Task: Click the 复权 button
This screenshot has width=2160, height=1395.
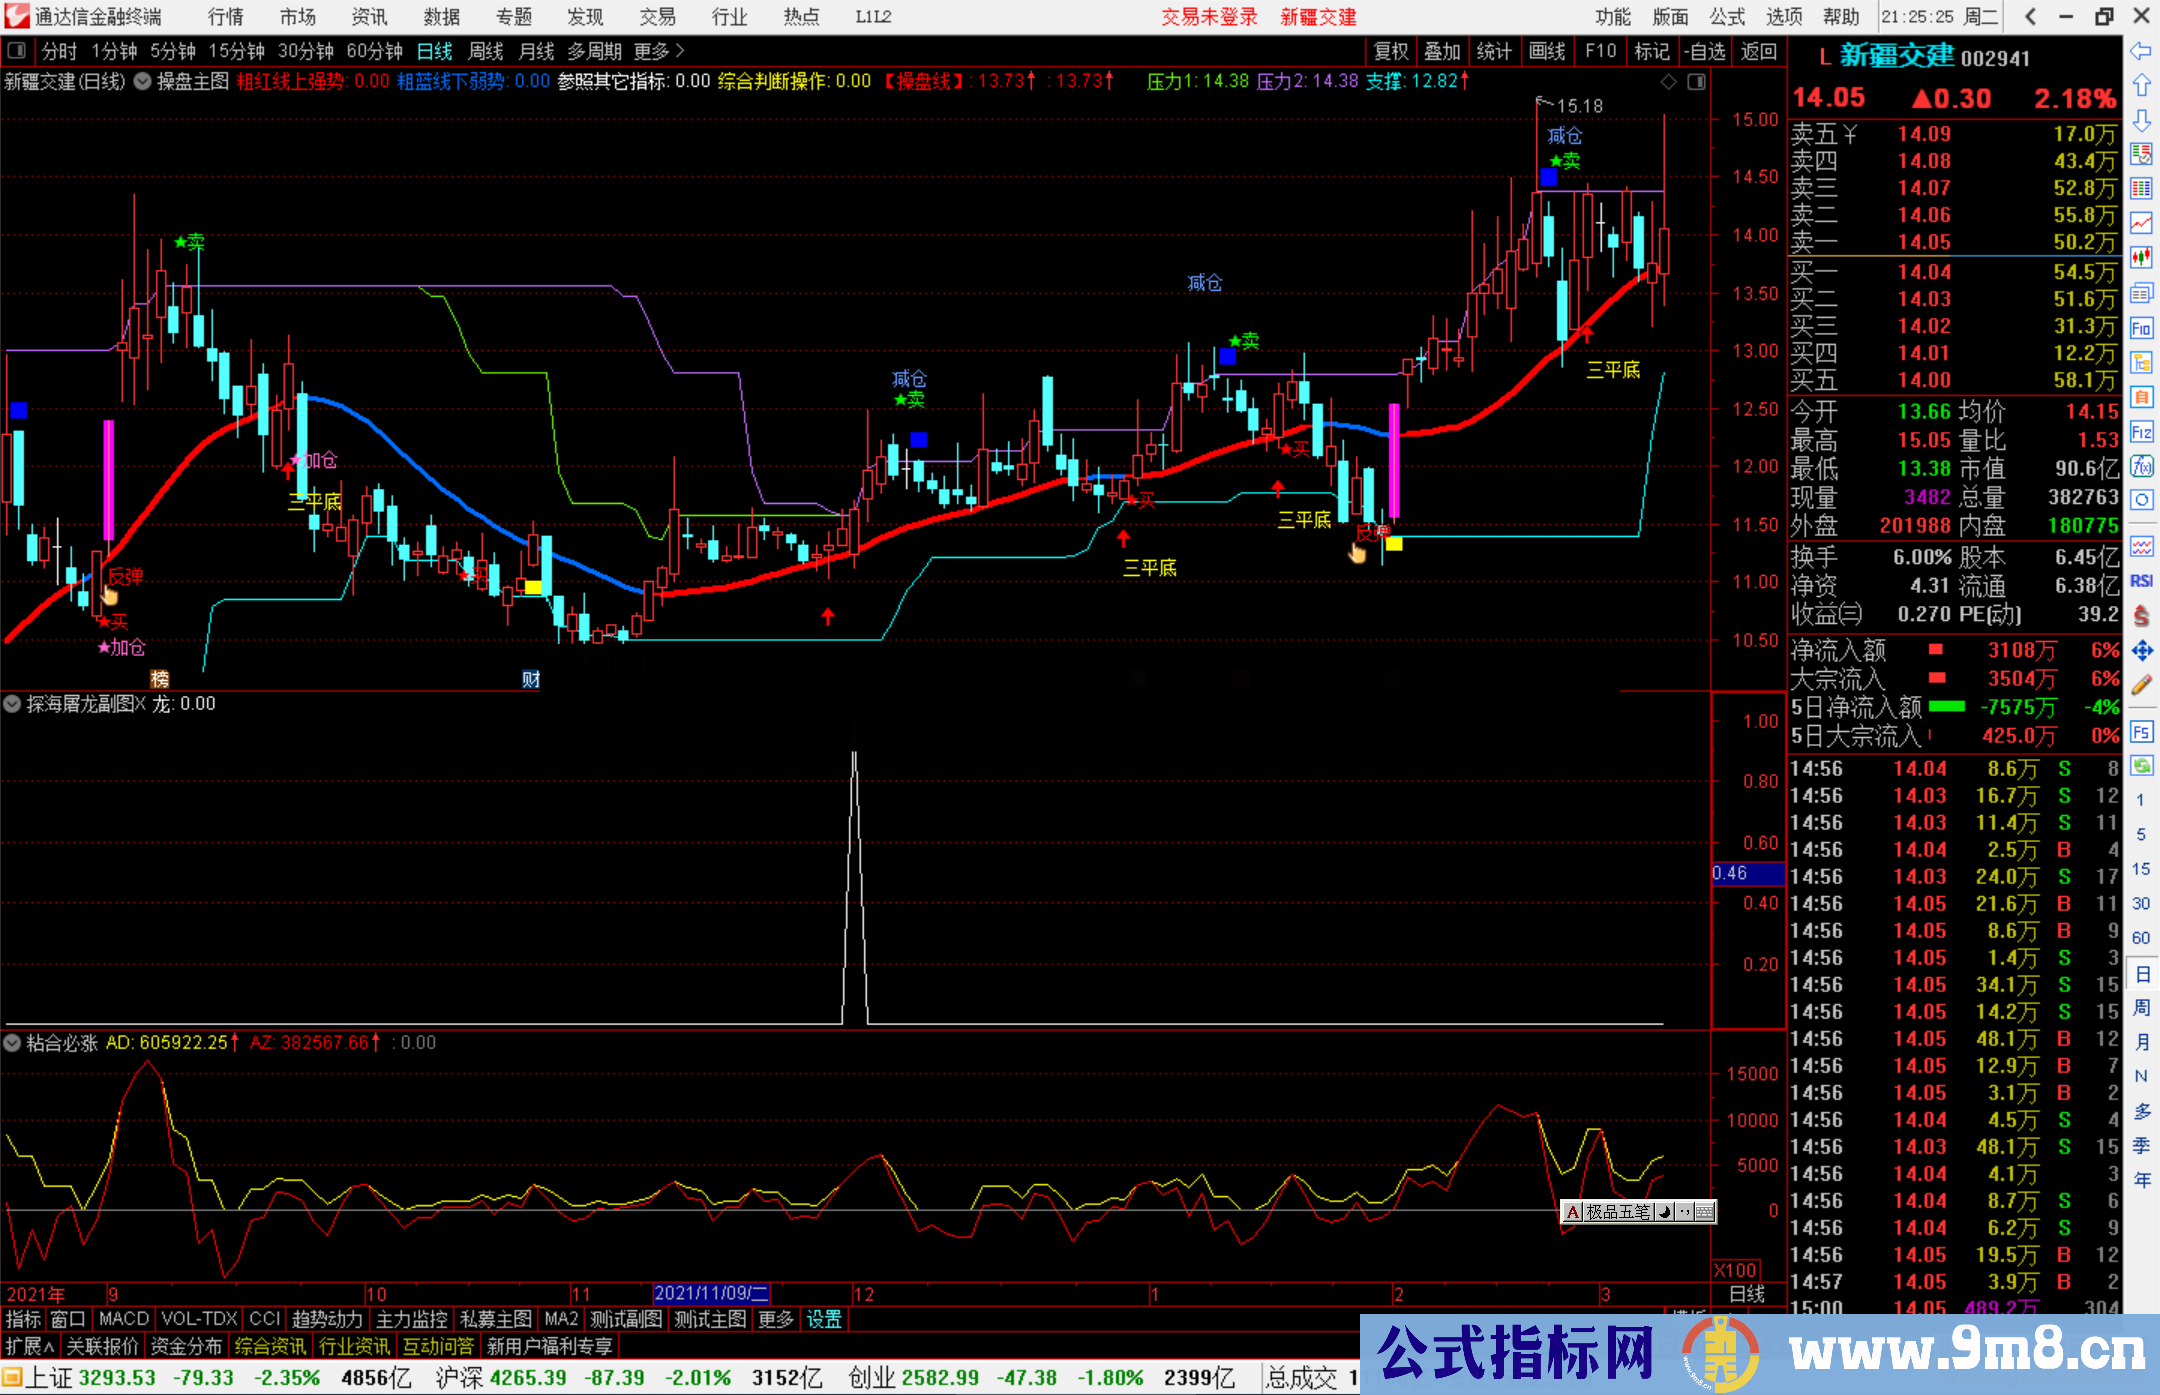Action: pos(1391,51)
